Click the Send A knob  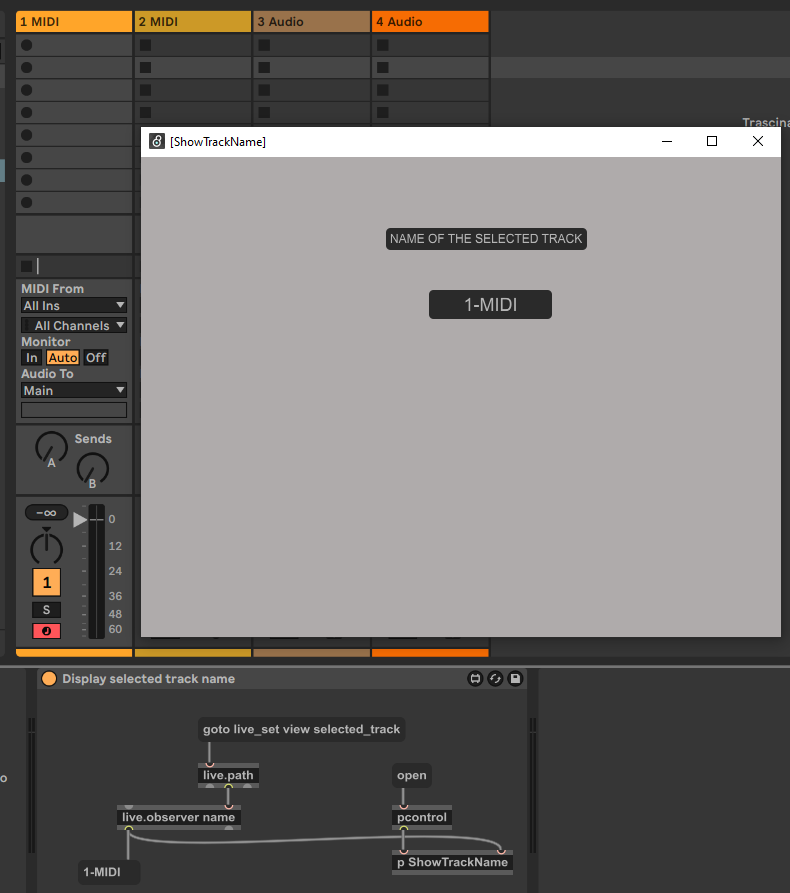coord(52,447)
